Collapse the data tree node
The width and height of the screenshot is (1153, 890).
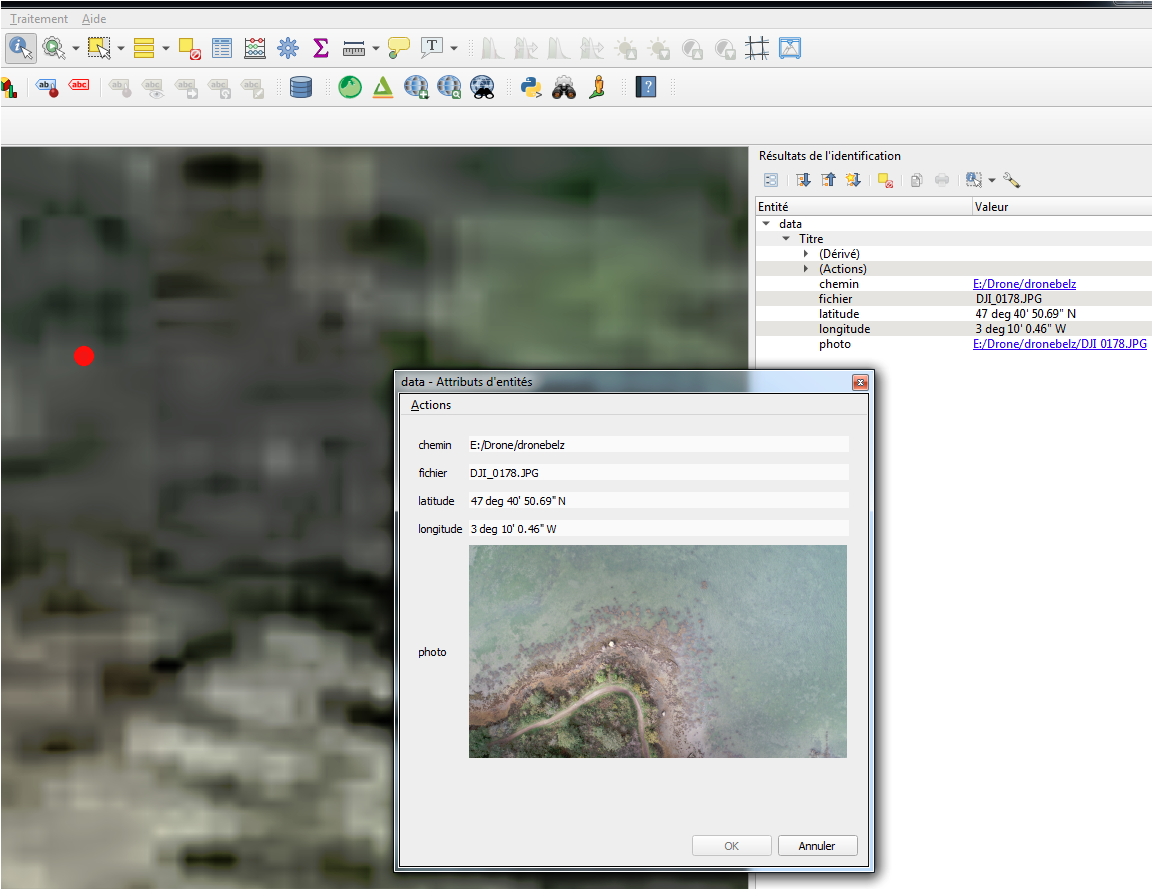(x=766, y=224)
